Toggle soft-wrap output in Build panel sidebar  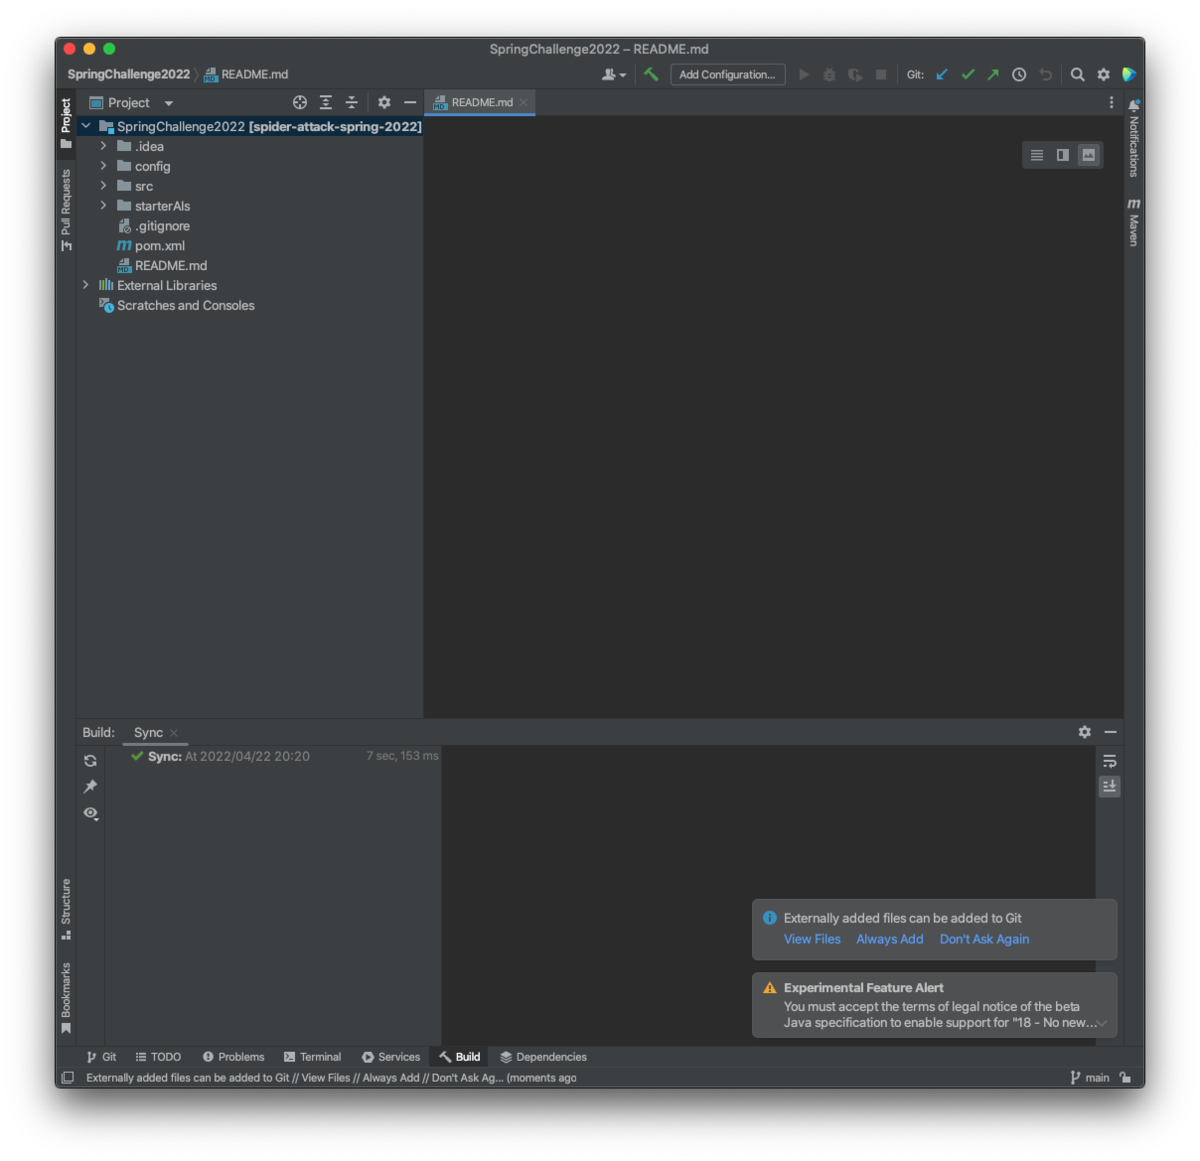click(x=1109, y=760)
